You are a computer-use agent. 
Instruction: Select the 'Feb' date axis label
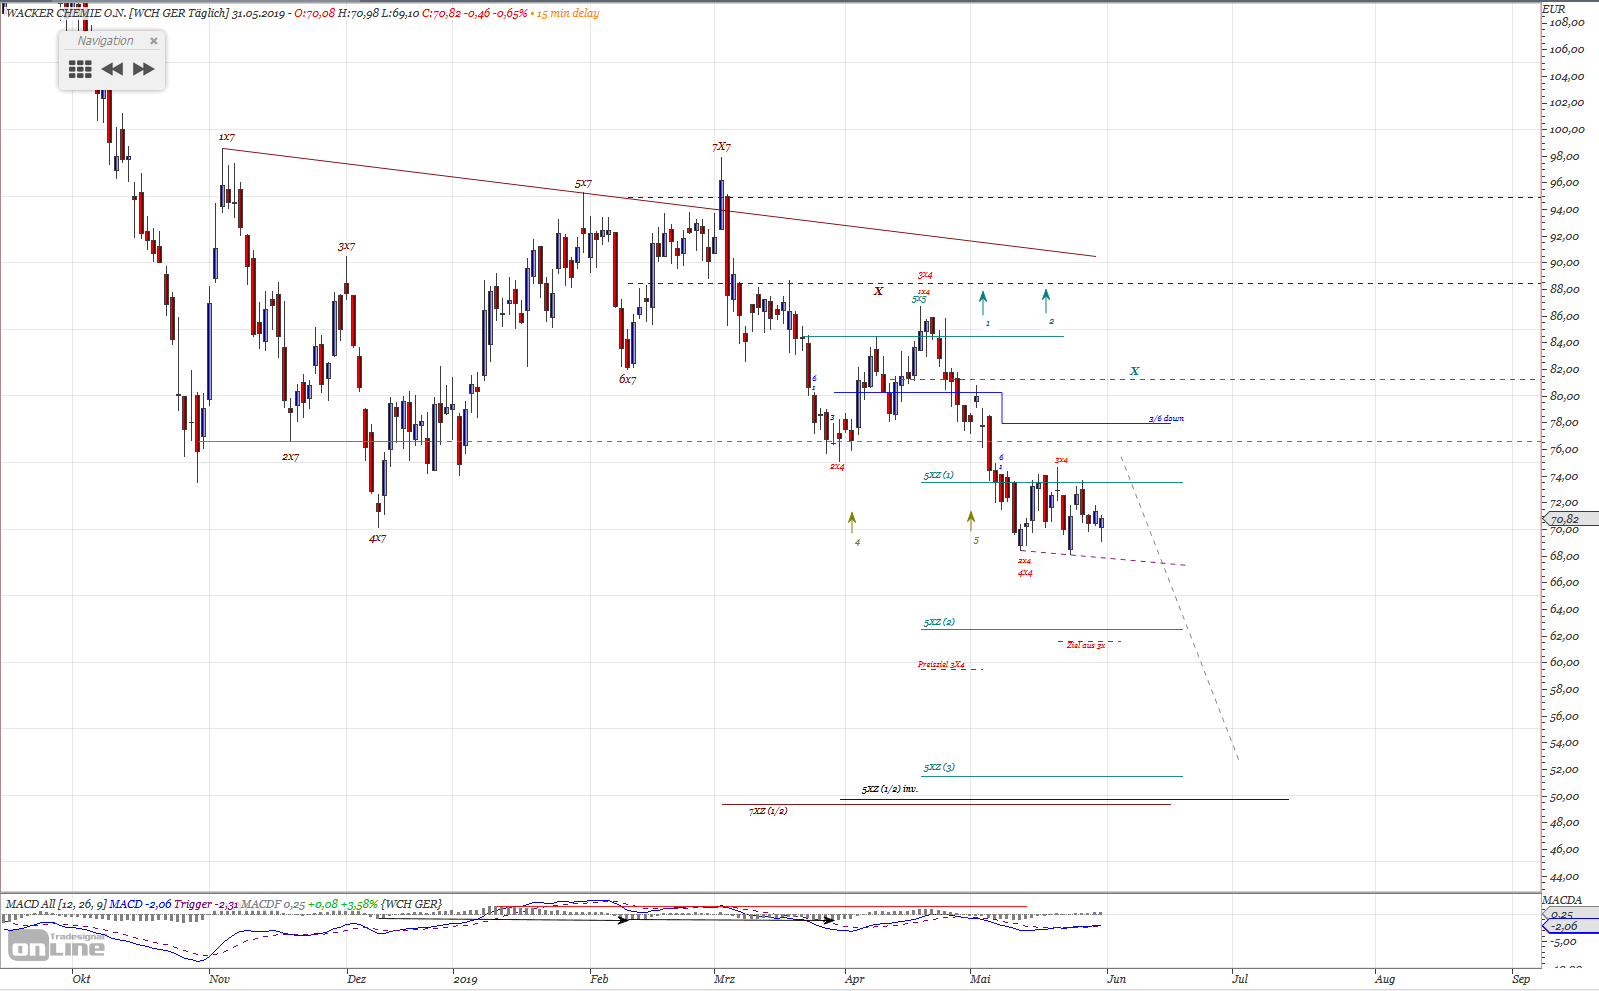click(x=599, y=979)
